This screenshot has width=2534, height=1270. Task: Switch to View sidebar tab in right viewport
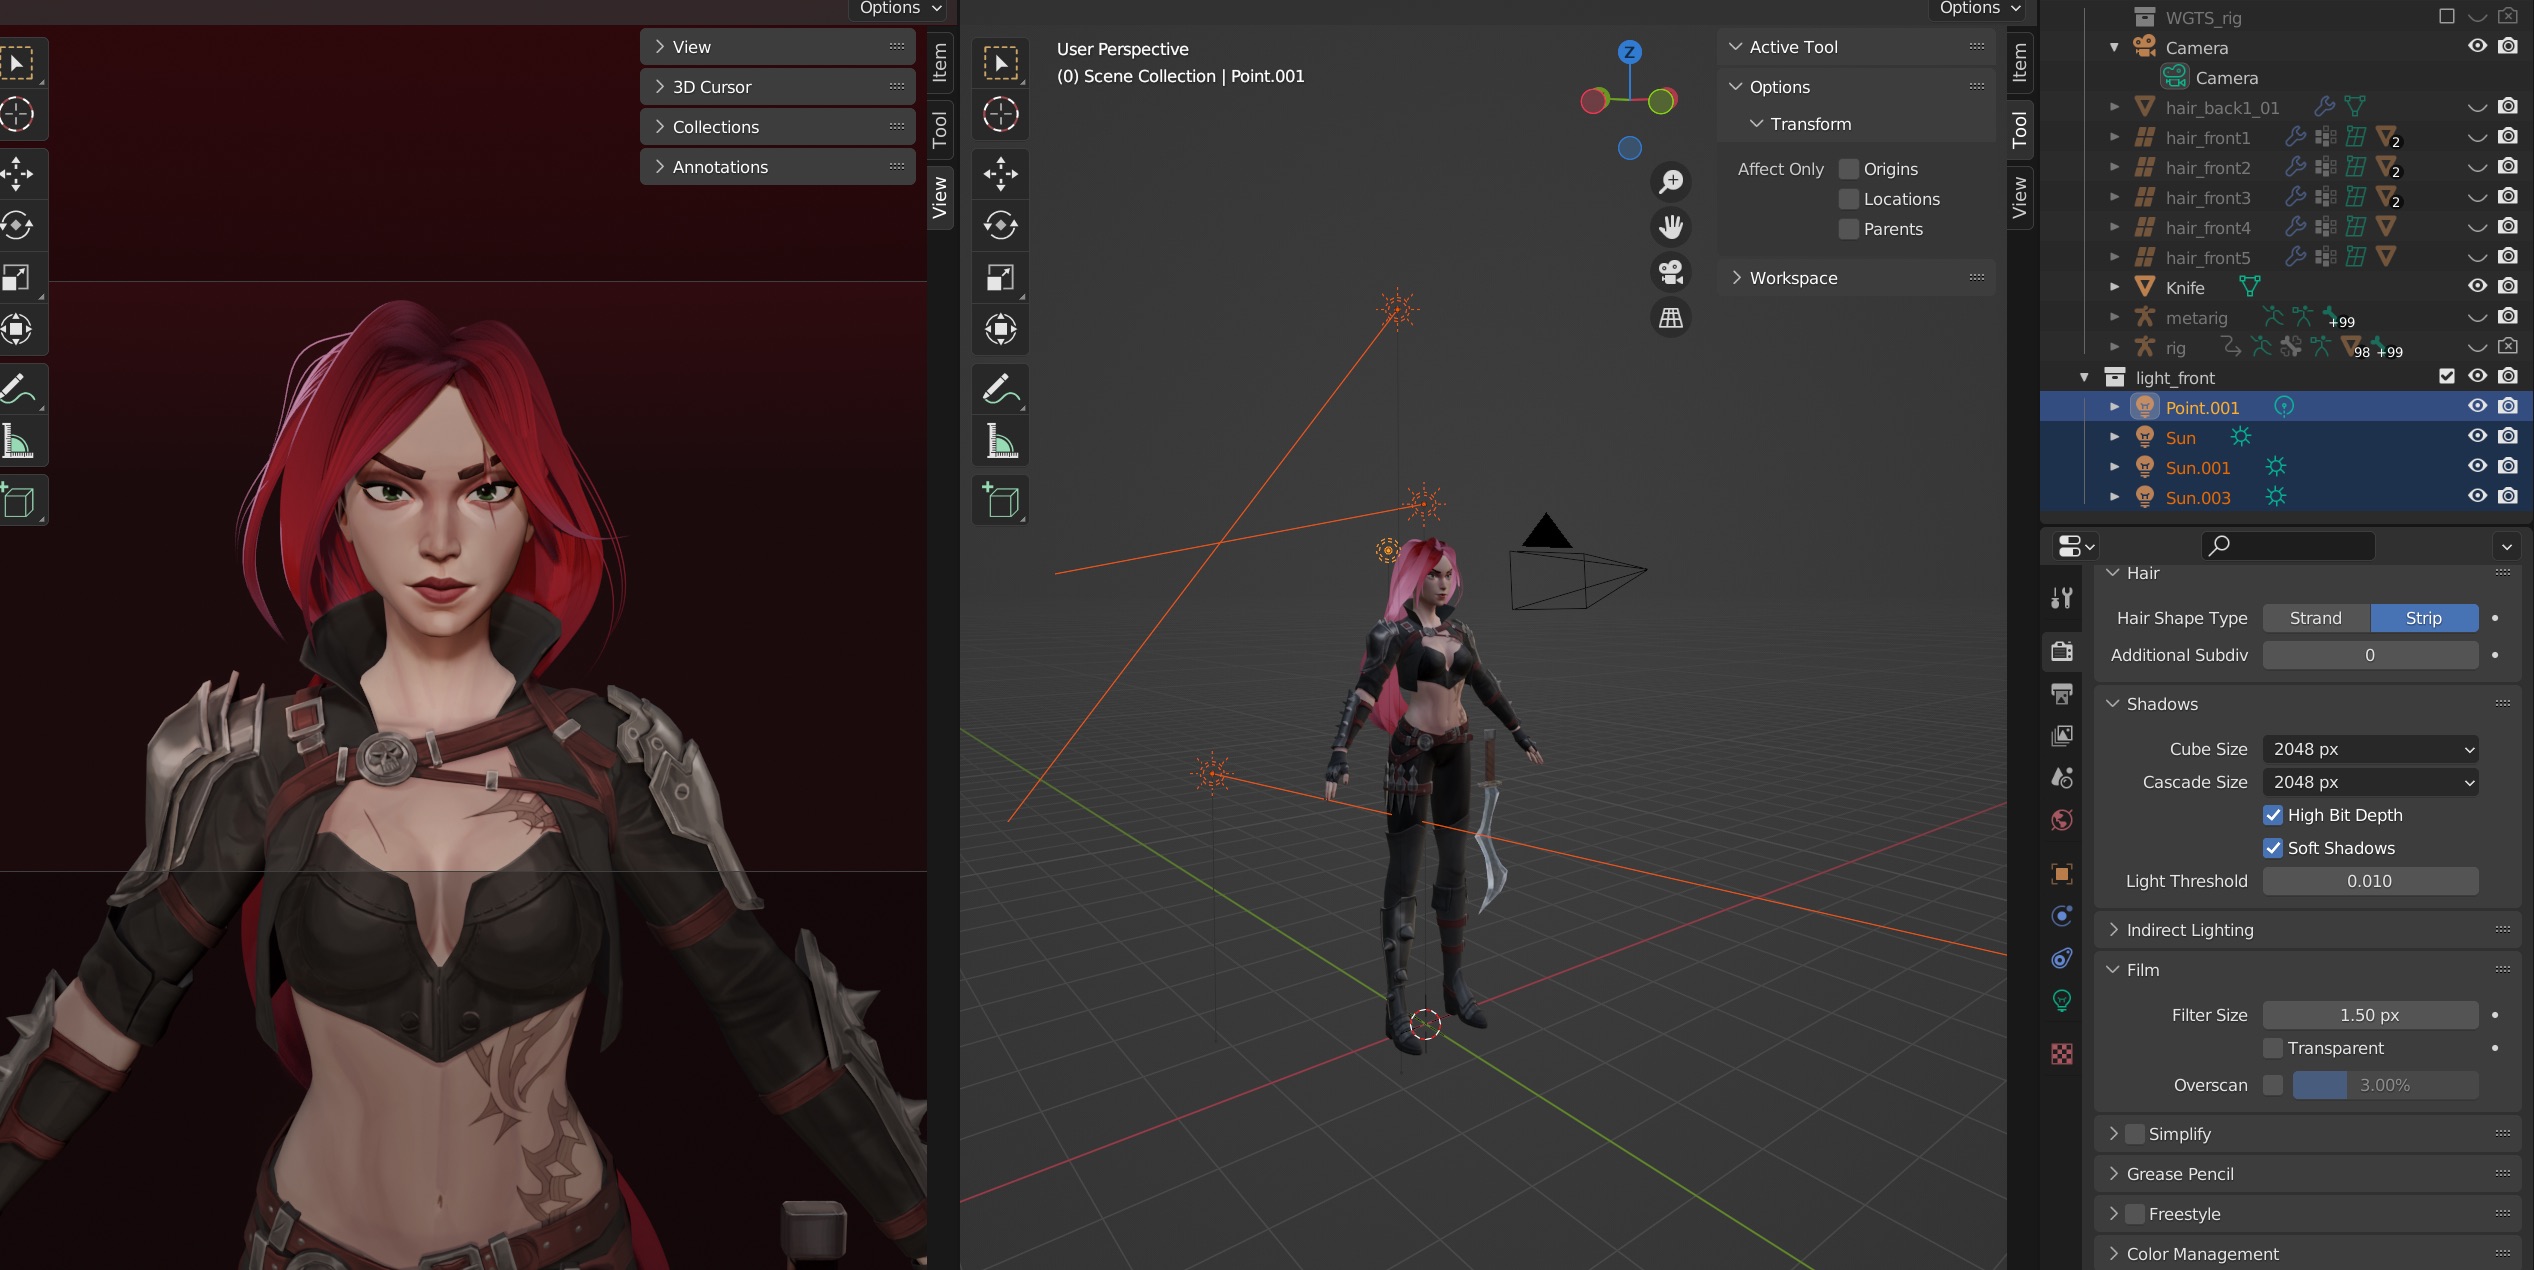click(x=2019, y=197)
